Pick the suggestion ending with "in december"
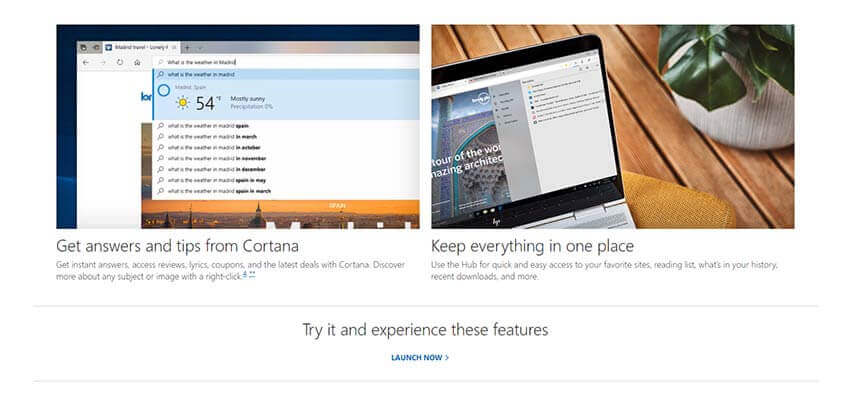 [209, 169]
